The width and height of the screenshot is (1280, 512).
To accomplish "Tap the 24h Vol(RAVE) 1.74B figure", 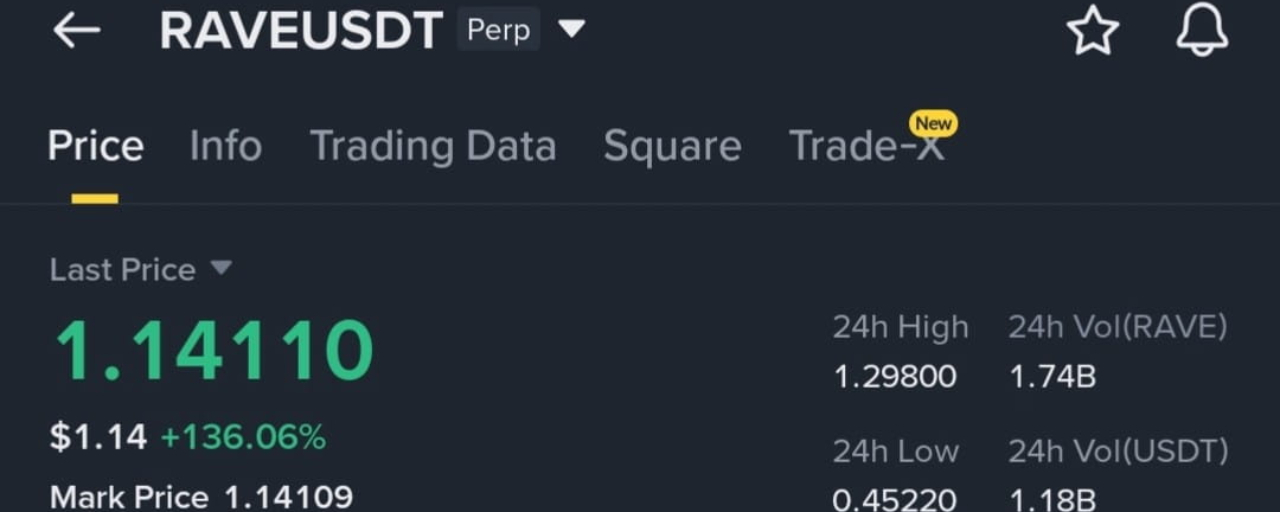I will pyautogui.click(x=1052, y=377).
